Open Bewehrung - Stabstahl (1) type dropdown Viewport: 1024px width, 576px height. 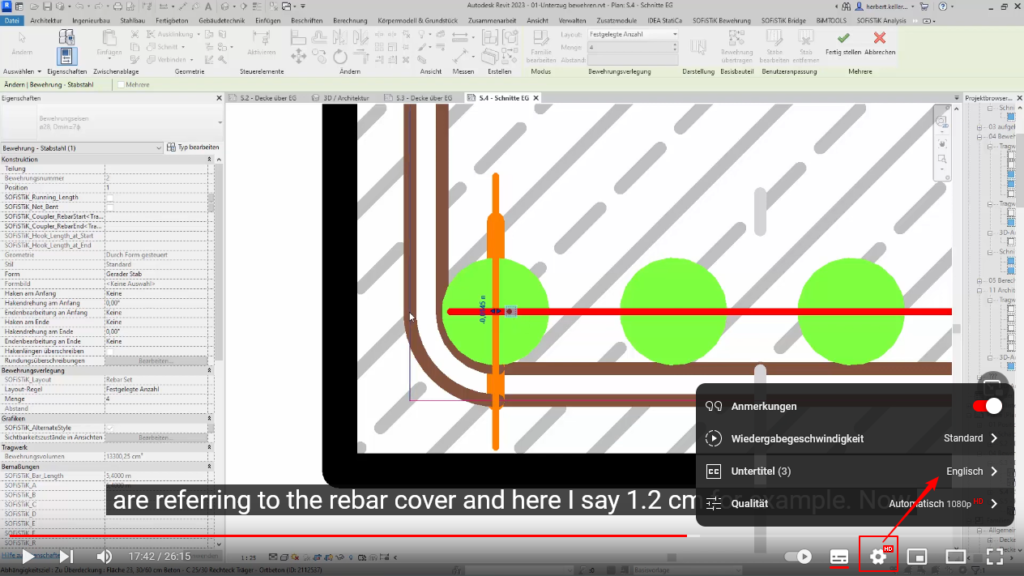coord(82,148)
